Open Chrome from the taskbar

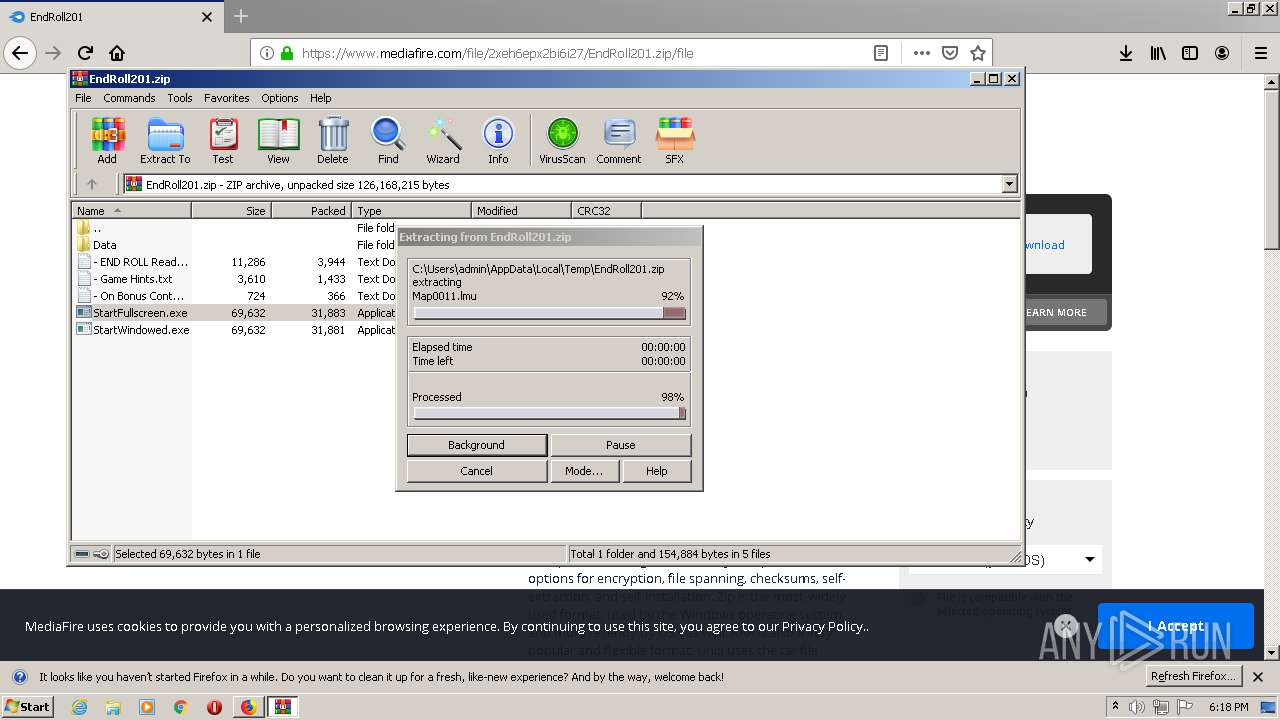pos(180,707)
